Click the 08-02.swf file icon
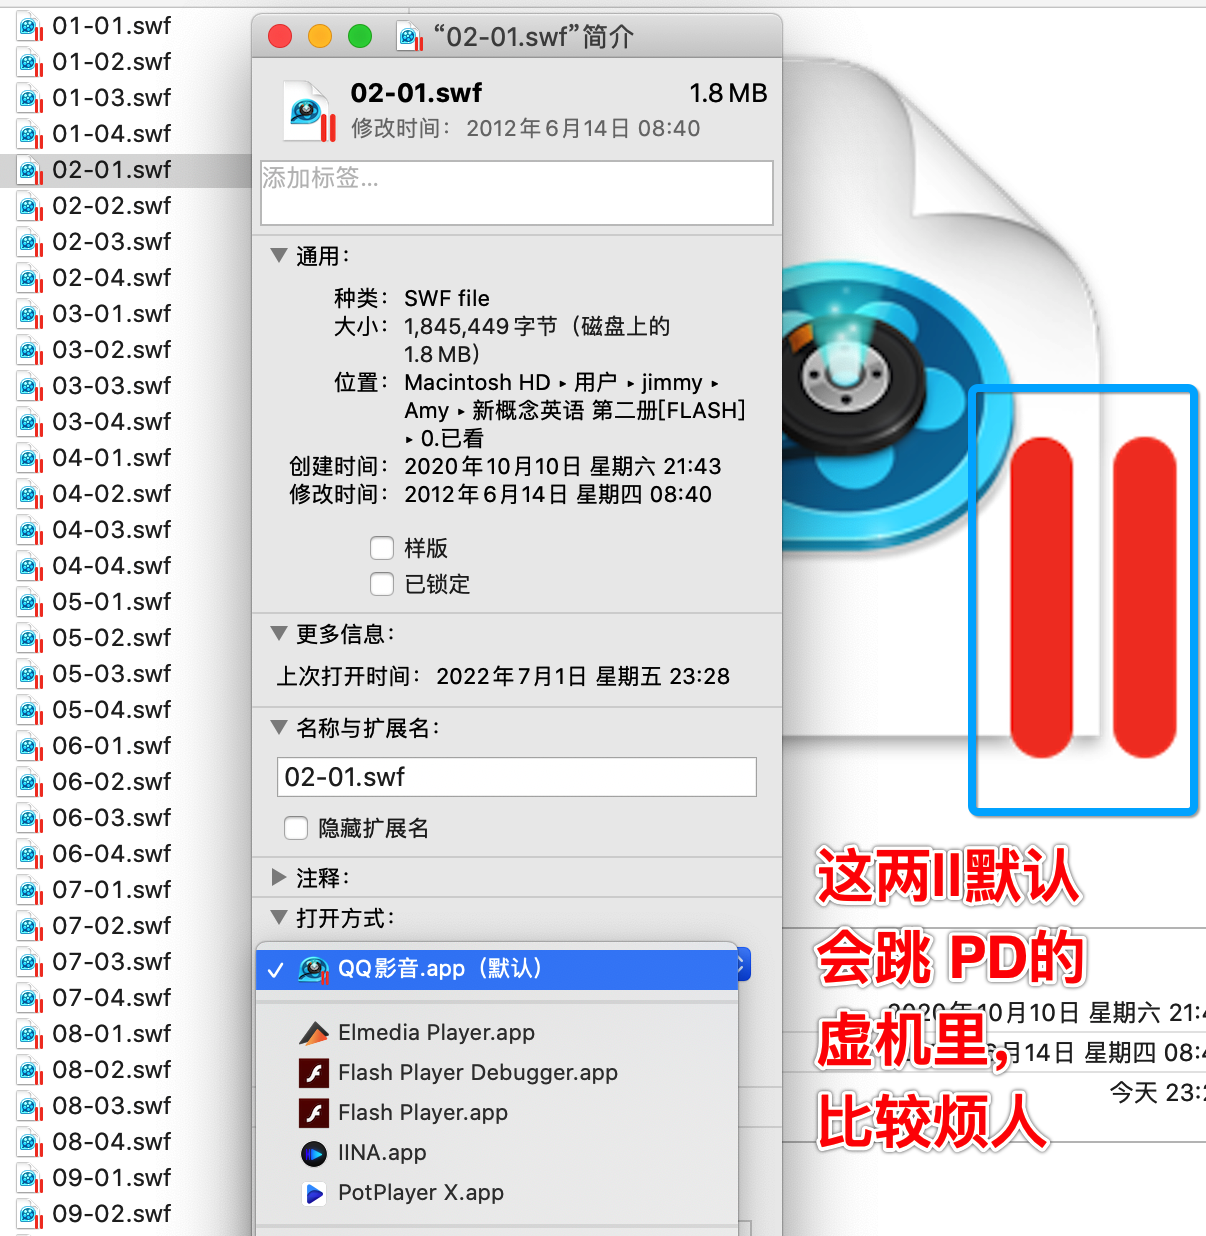Image resolution: width=1206 pixels, height=1236 pixels. (x=31, y=1071)
